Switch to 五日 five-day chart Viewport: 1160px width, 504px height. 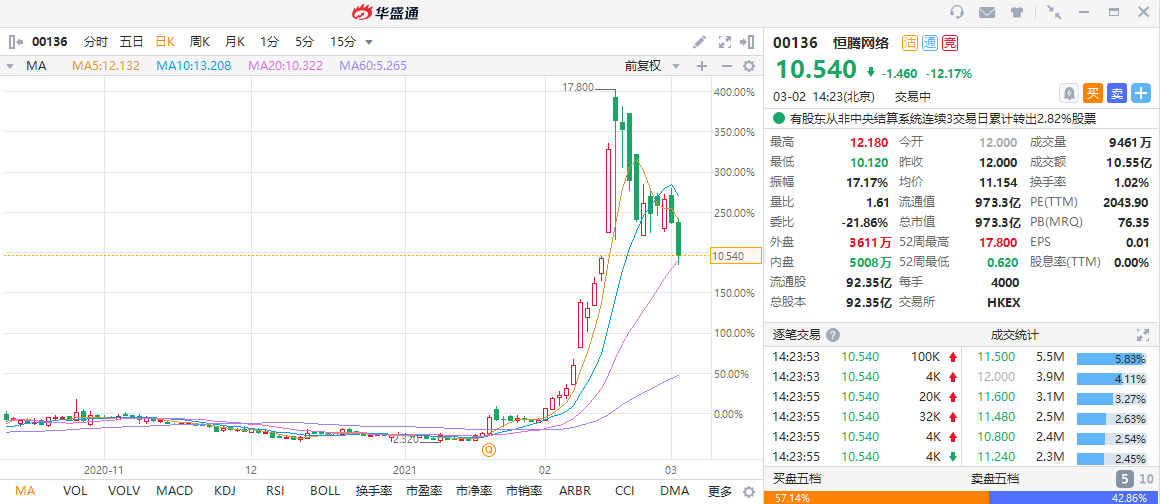click(x=132, y=41)
